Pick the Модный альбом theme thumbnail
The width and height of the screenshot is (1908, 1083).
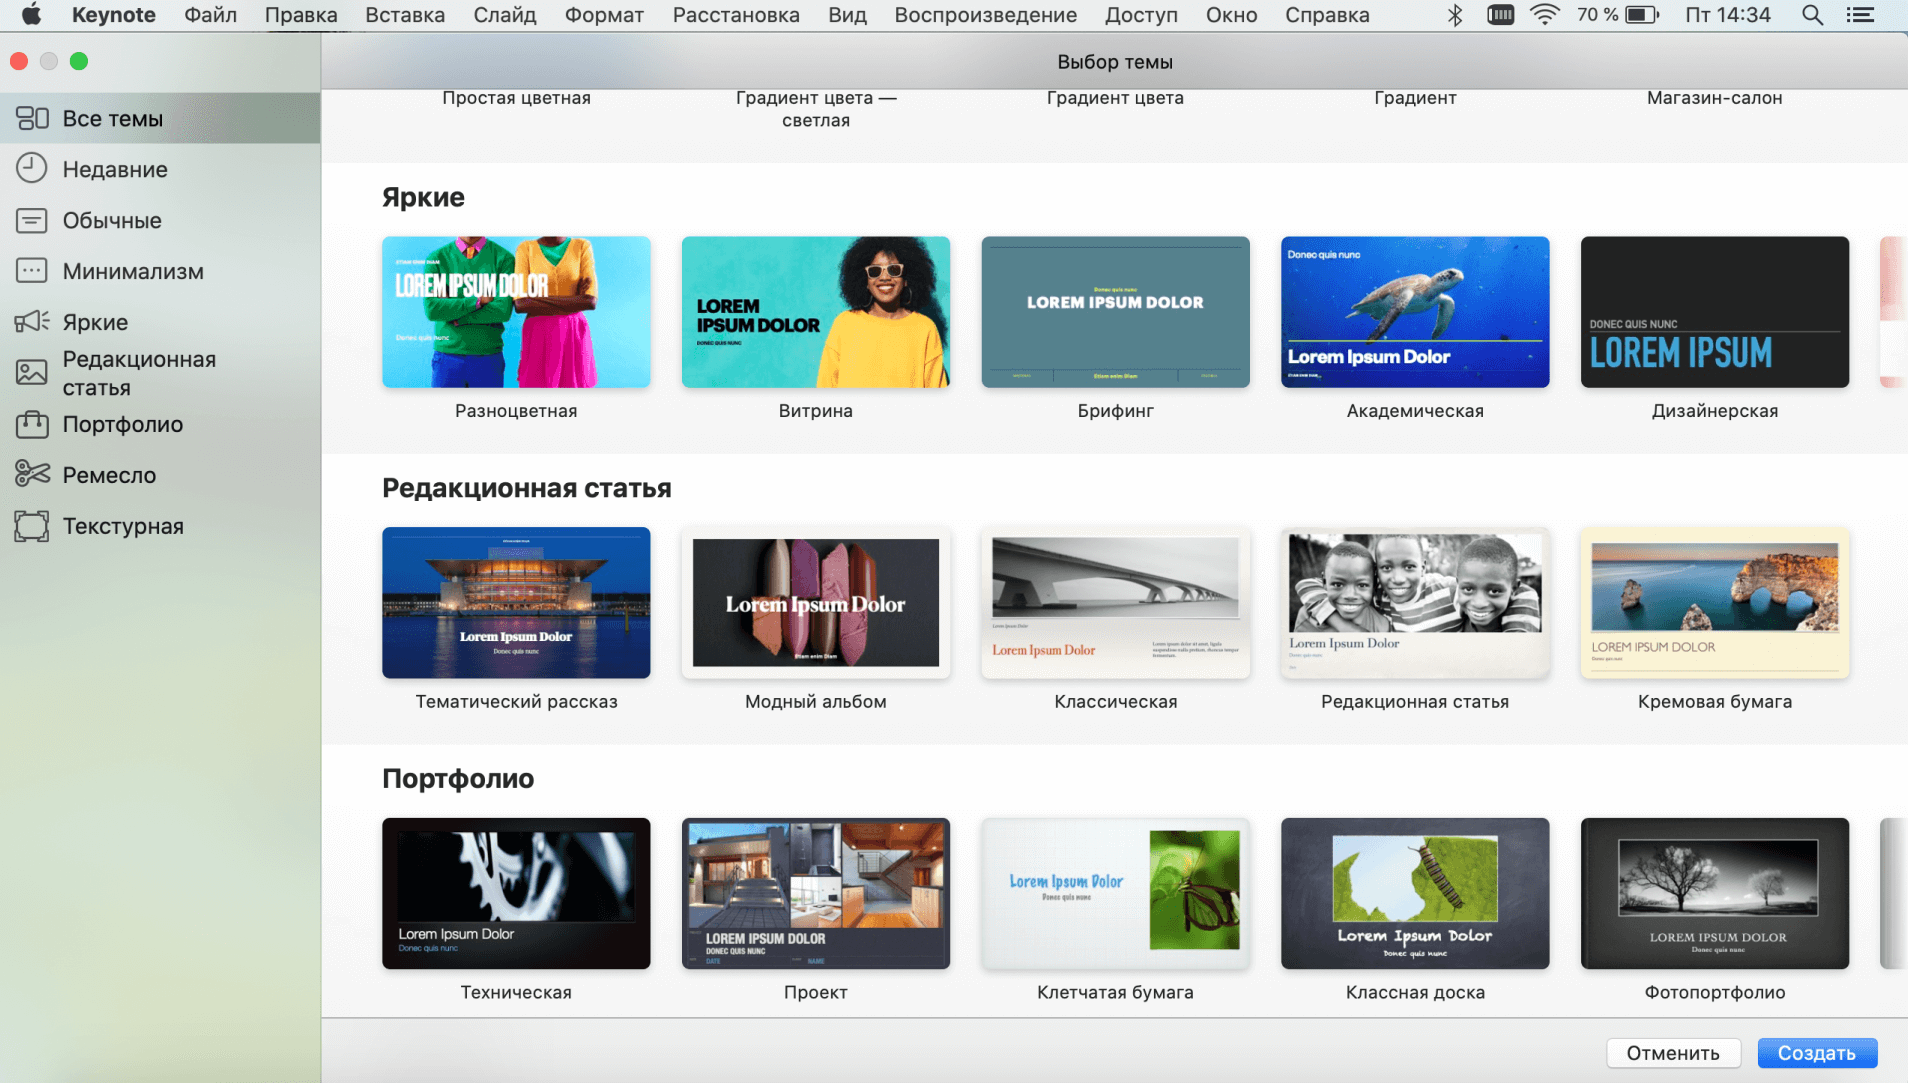(x=815, y=603)
